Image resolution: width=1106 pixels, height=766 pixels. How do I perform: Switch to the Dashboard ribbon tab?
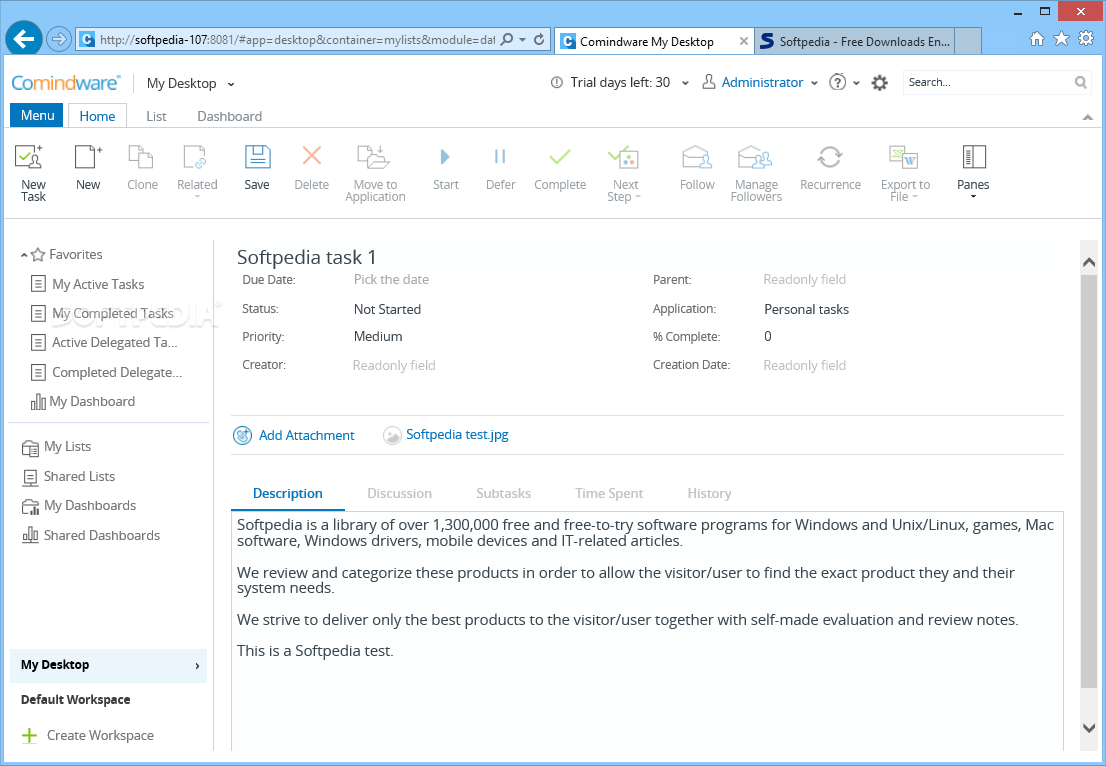229,116
